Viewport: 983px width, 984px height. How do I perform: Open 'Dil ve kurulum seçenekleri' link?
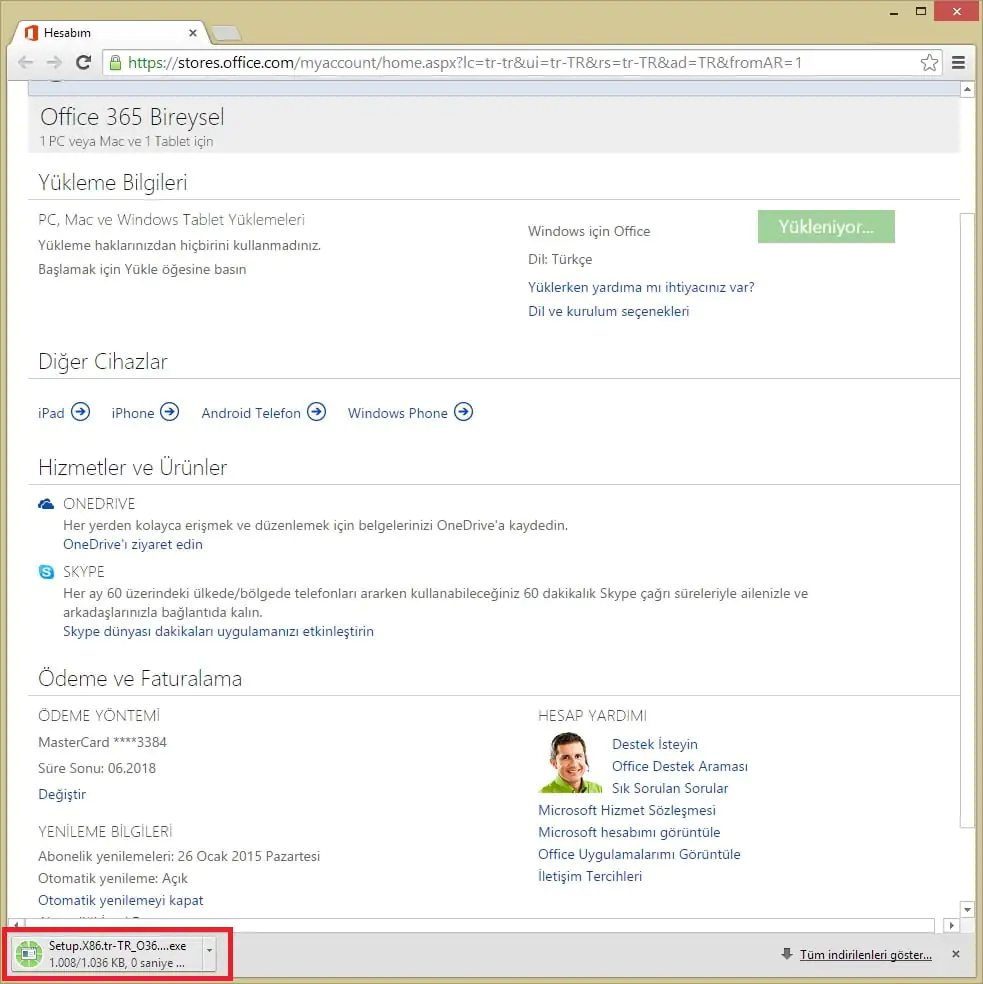click(x=608, y=311)
